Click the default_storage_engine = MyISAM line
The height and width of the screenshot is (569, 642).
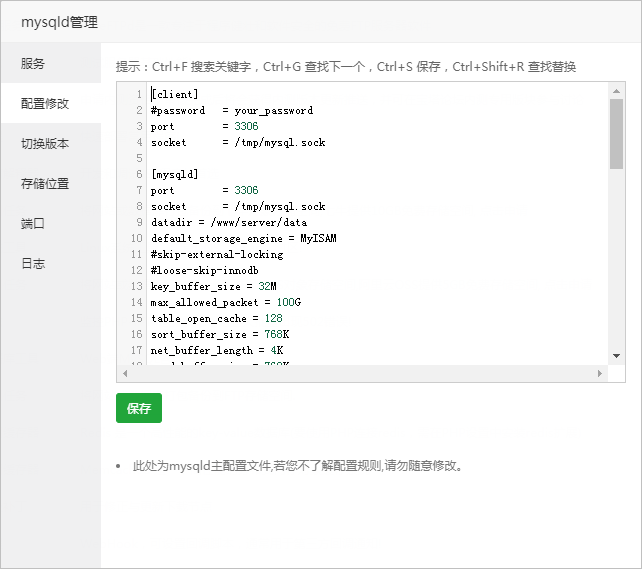pyautogui.click(x=244, y=238)
